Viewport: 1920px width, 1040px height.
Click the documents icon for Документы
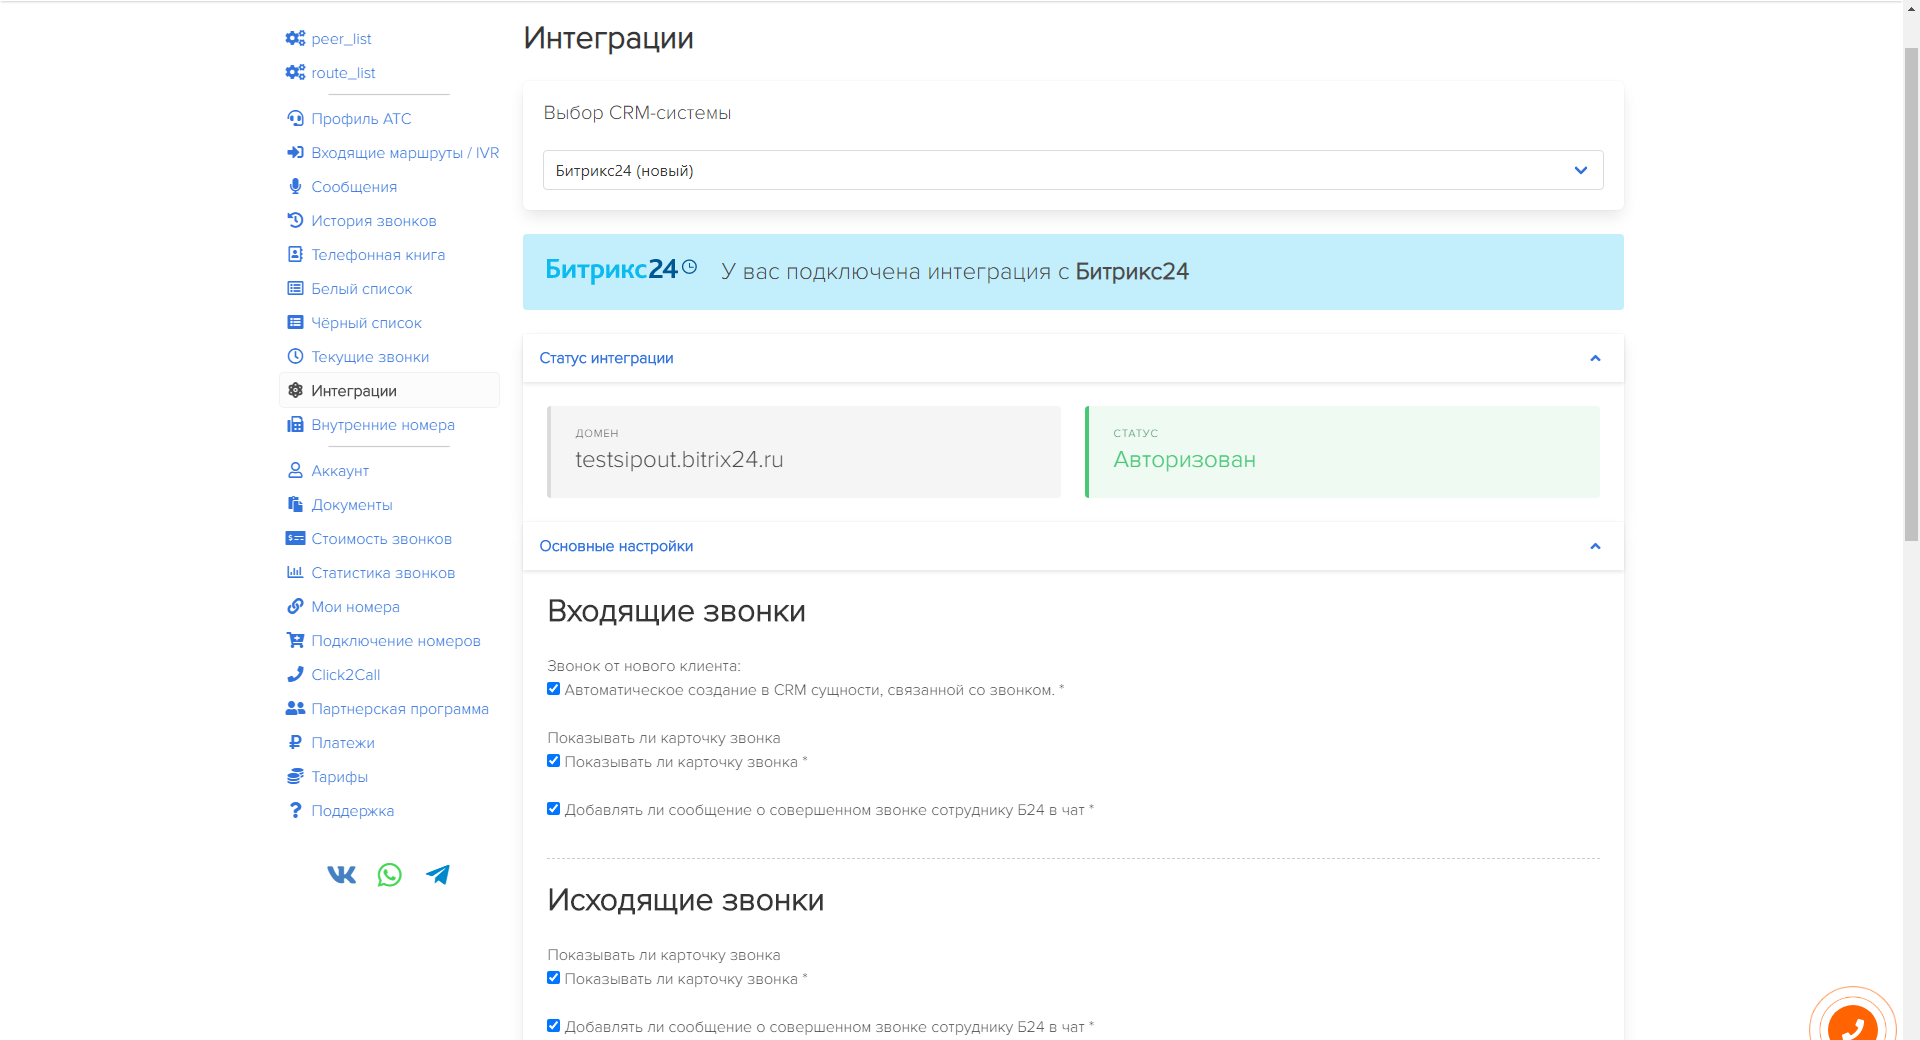tap(295, 504)
